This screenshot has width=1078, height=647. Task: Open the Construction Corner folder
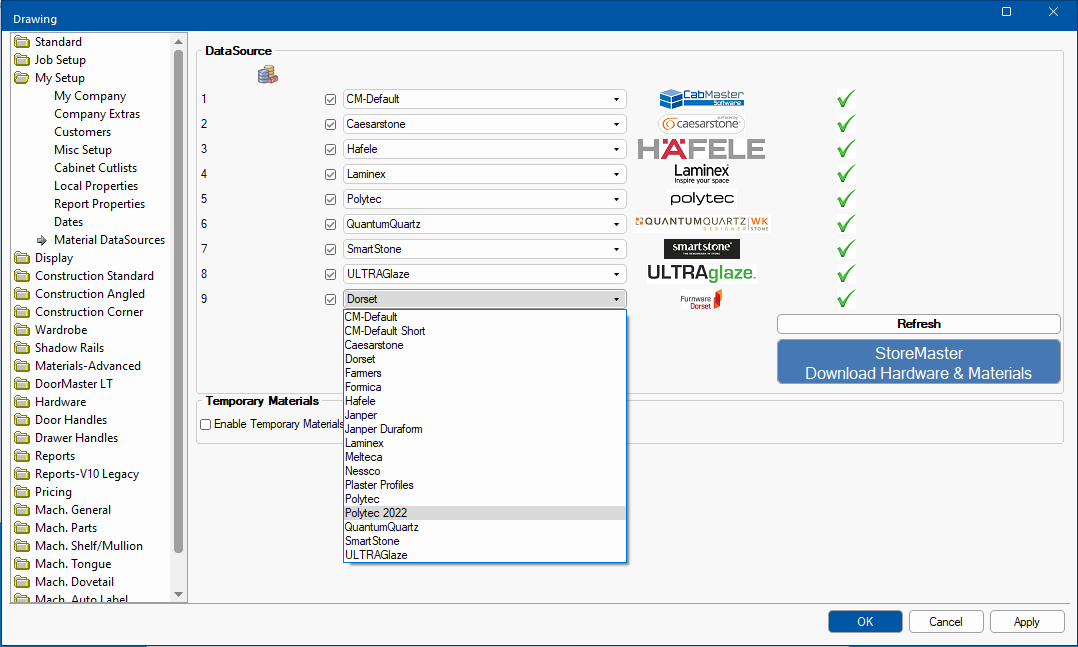[x=89, y=311]
